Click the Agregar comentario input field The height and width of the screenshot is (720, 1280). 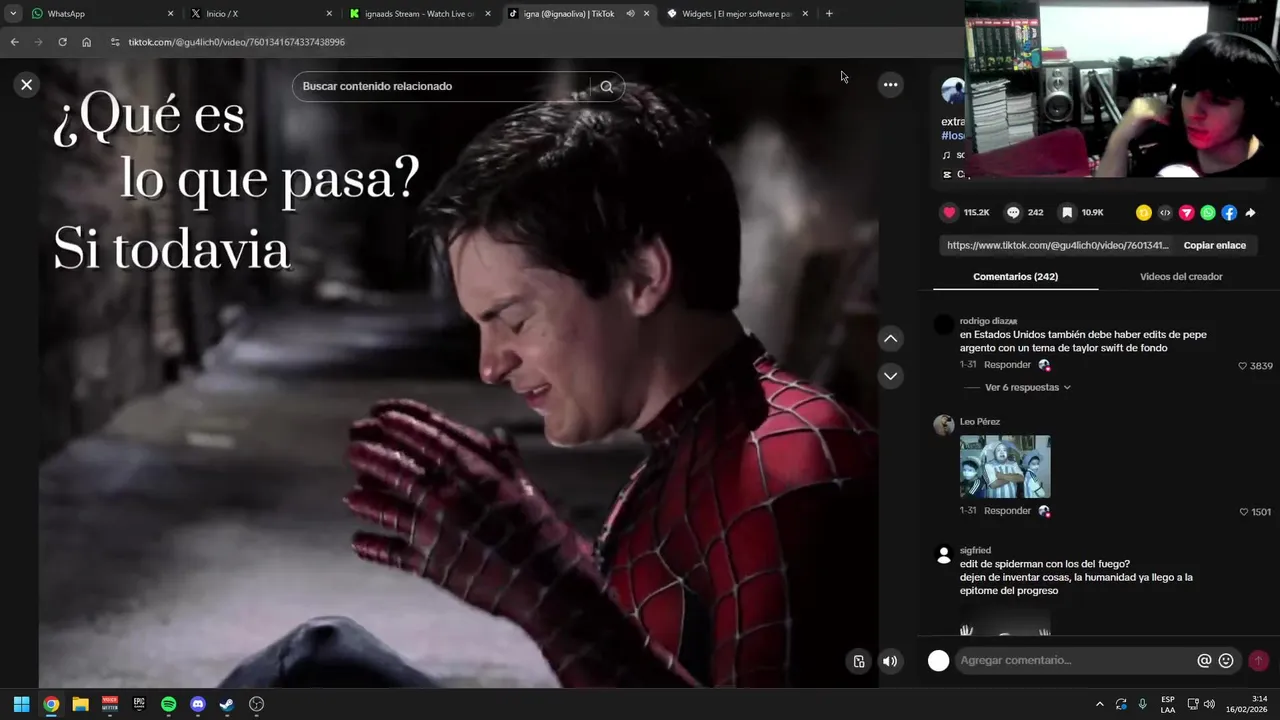[1075, 660]
